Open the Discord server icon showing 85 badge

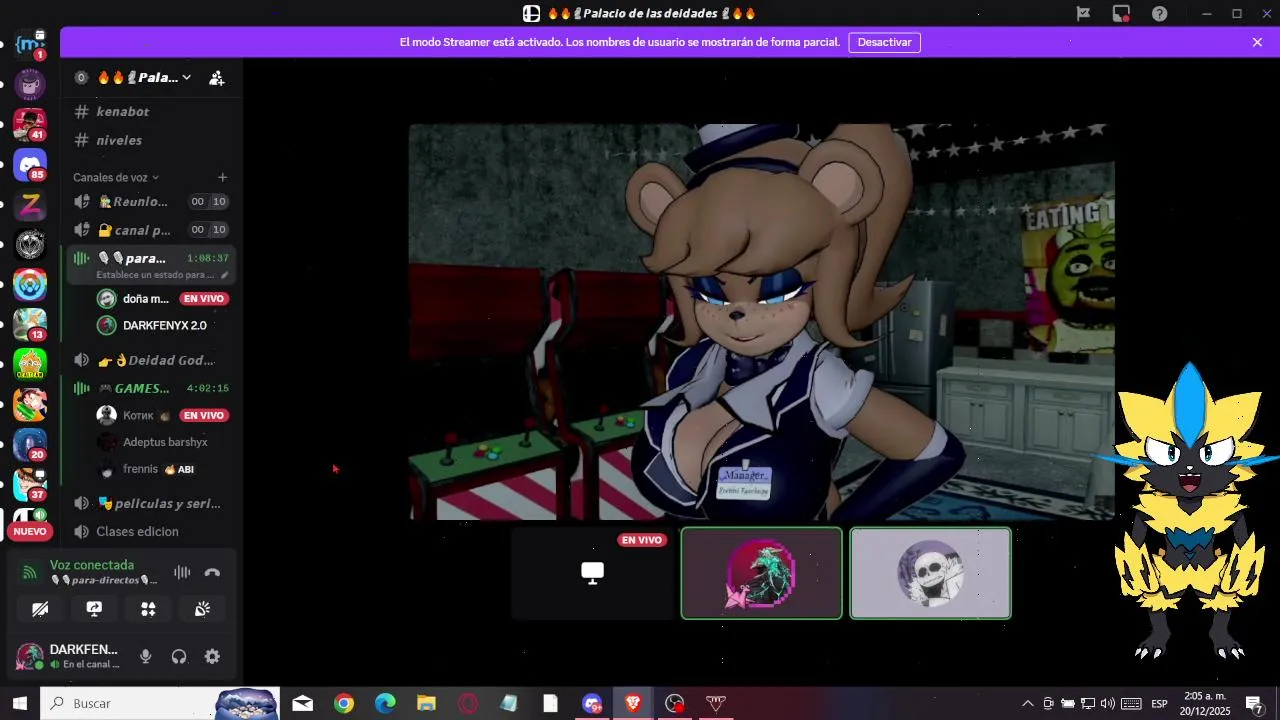pos(30,164)
